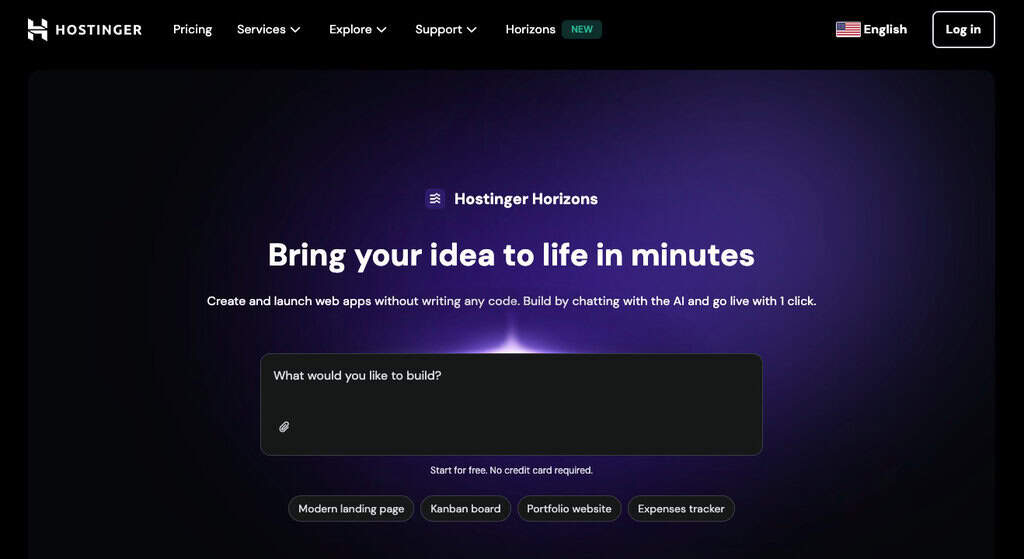Image resolution: width=1024 pixels, height=559 pixels.
Task: Expand the Services dropdown menu
Action: [x=268, y=29]
